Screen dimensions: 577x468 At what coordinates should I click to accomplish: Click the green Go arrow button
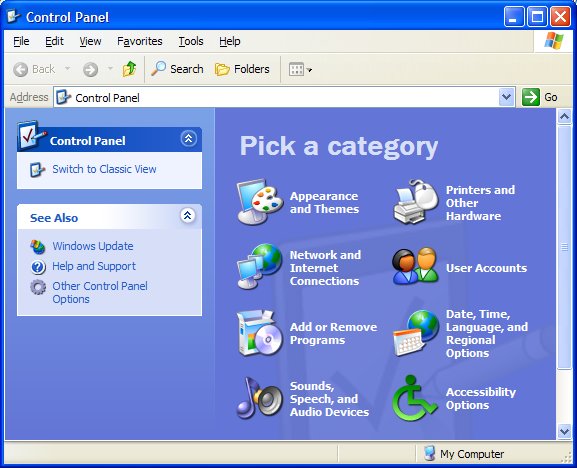pyautogui.click(x=531, y=97)
